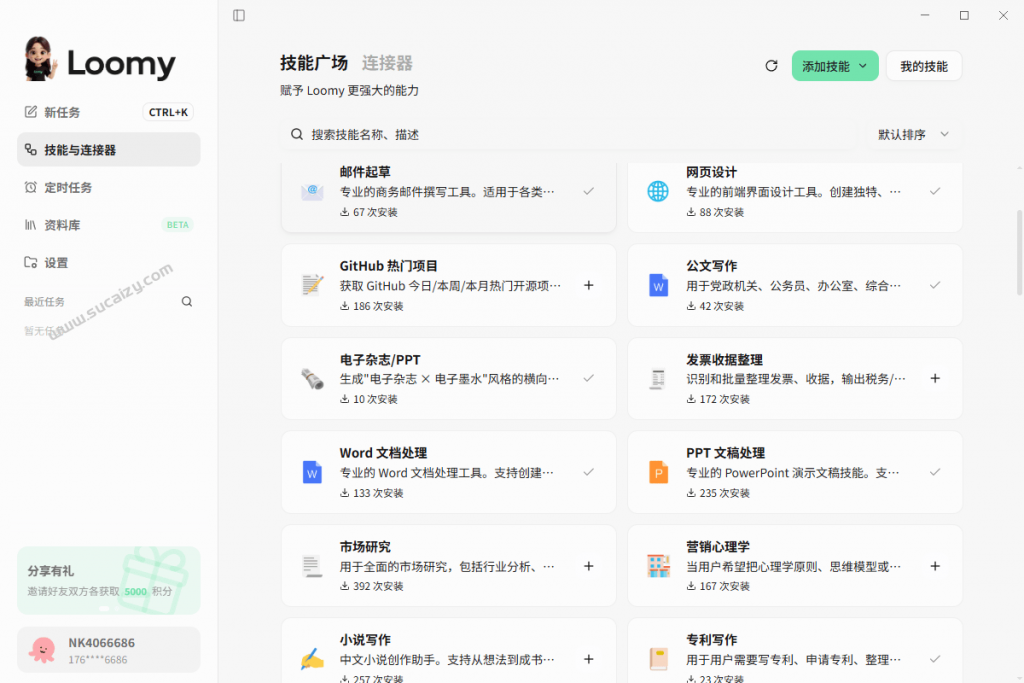Image resolution: width=1024 pixels, height=683 pixels.
Task: Click the 最近任务 section label
Action: click(44, 302)
